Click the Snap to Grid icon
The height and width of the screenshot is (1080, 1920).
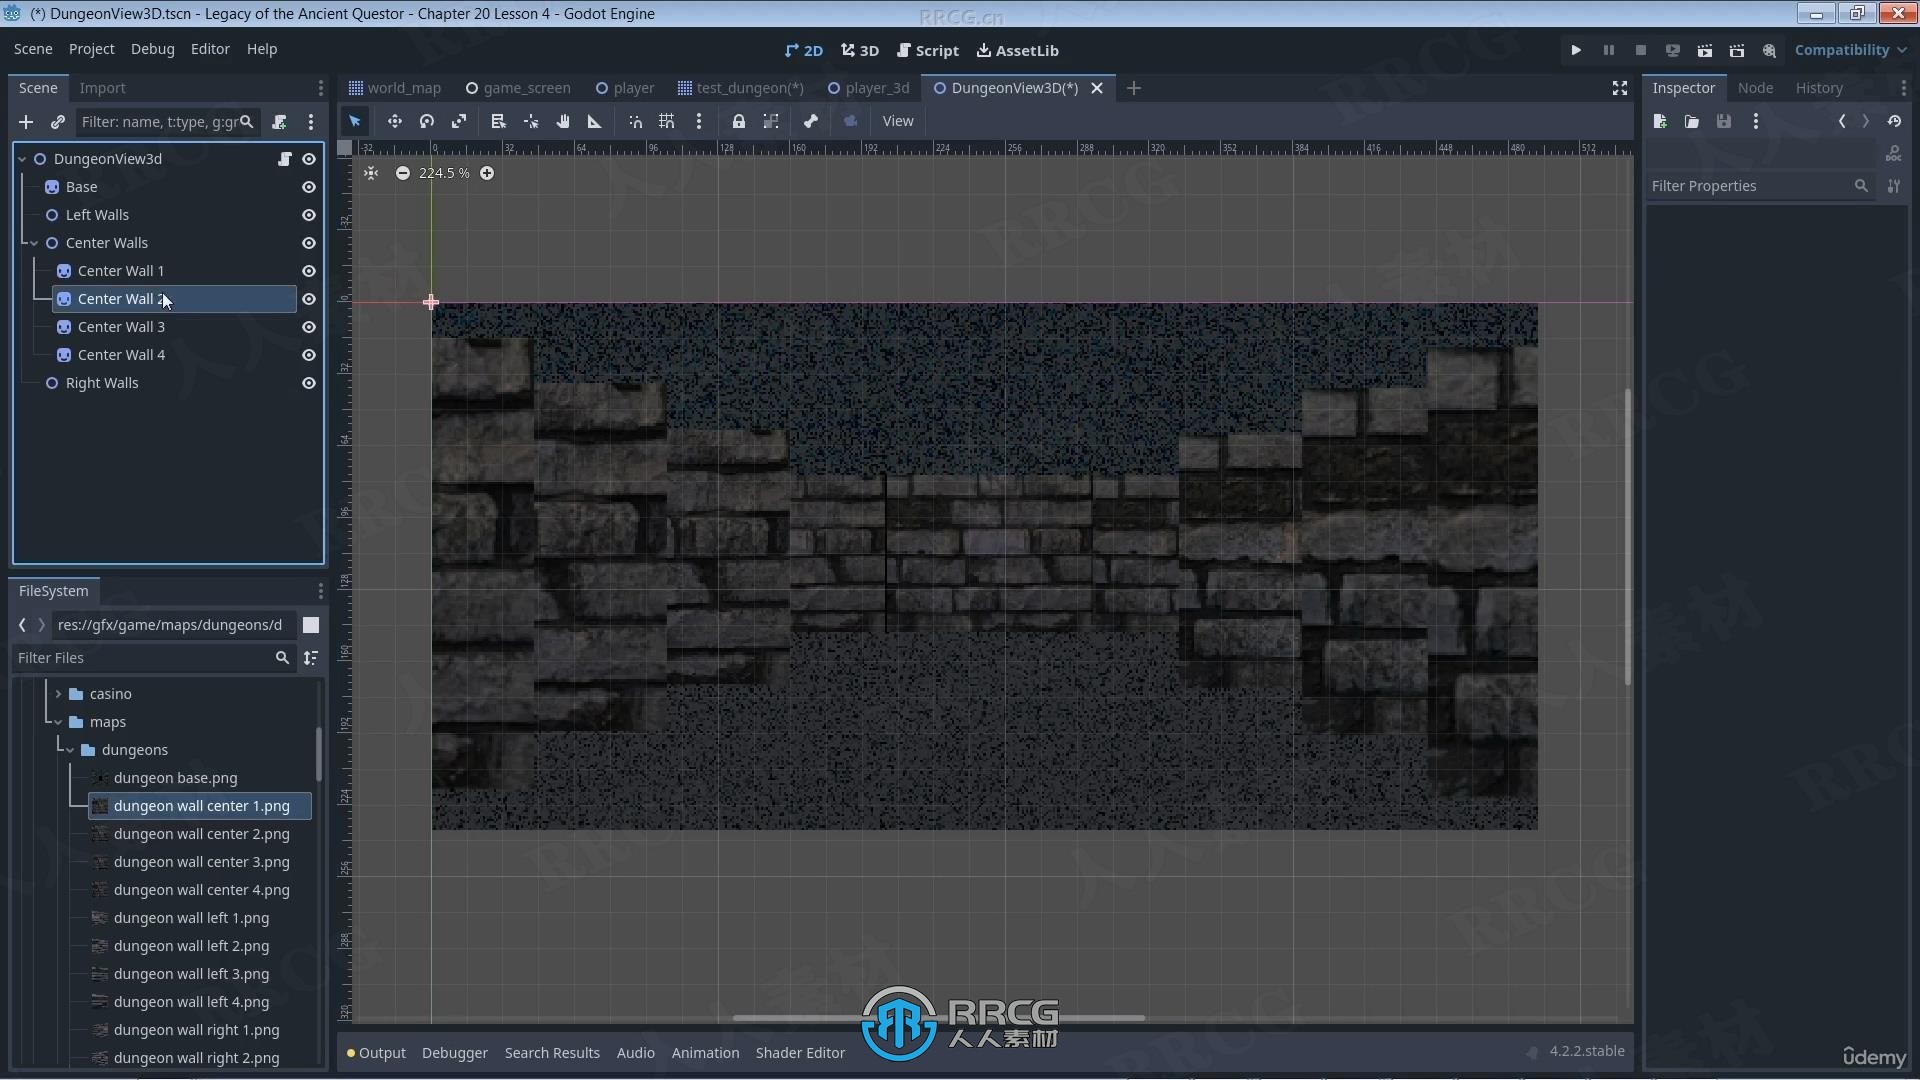coord(665,120)
